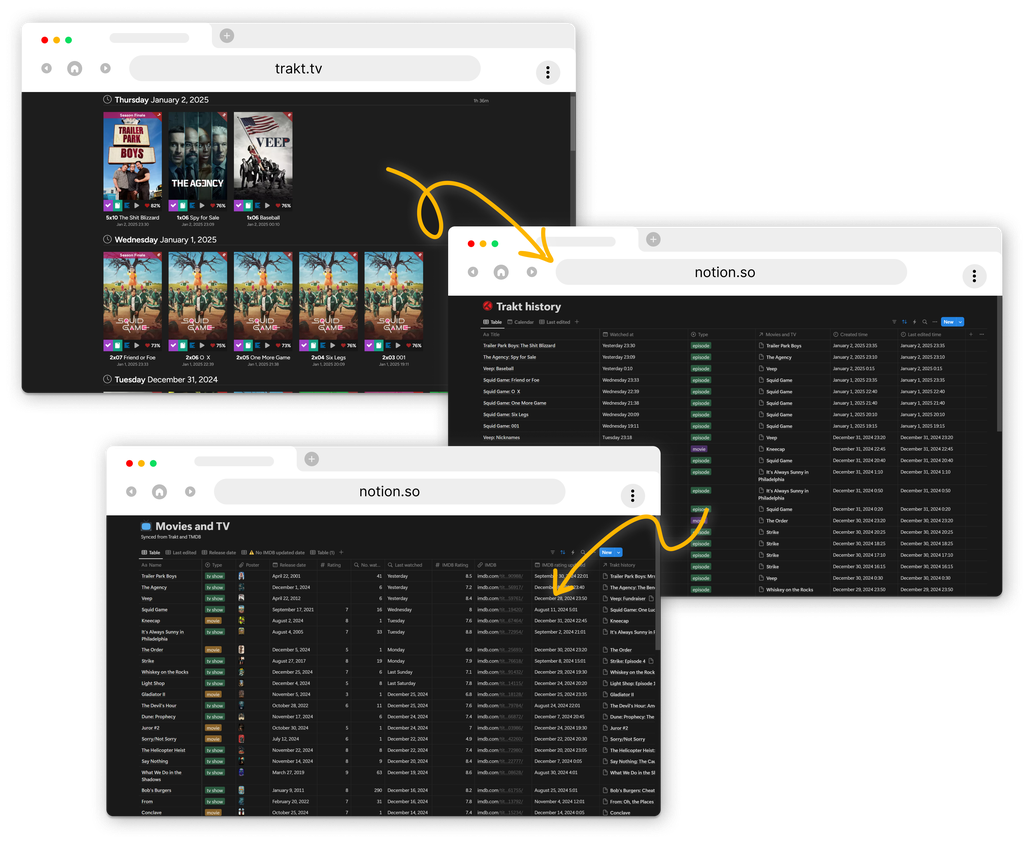This screenshot has height=841, width=1024.
Task: Open the Trailer Park Boys poster thumbnail
Action: pos(133,156)
